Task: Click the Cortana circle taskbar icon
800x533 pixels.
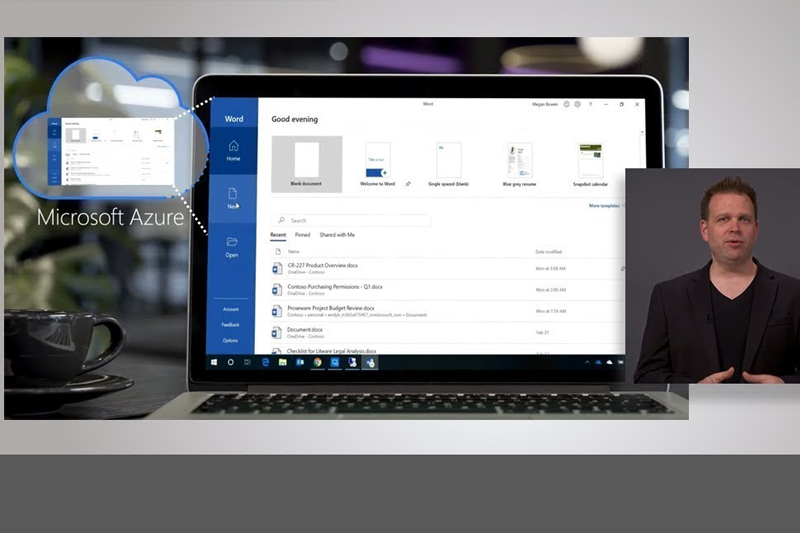Action: tap(231, 362)
